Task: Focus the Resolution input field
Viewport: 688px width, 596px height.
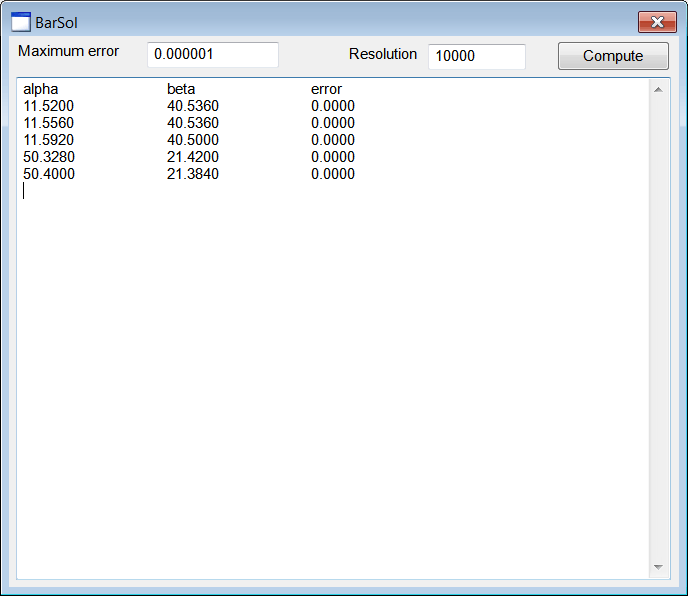Action: (477, 56)
